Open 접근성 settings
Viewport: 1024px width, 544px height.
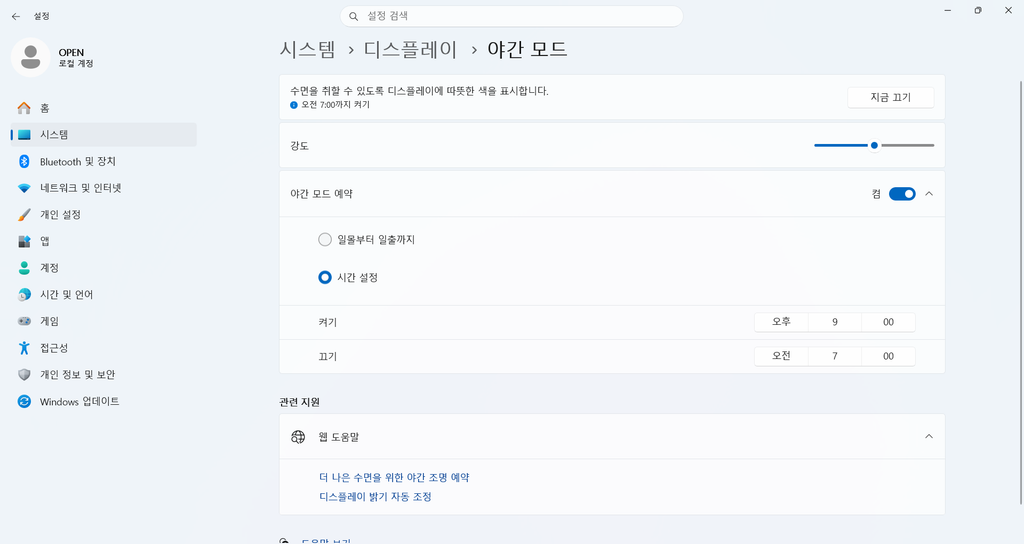click(103, 348)
